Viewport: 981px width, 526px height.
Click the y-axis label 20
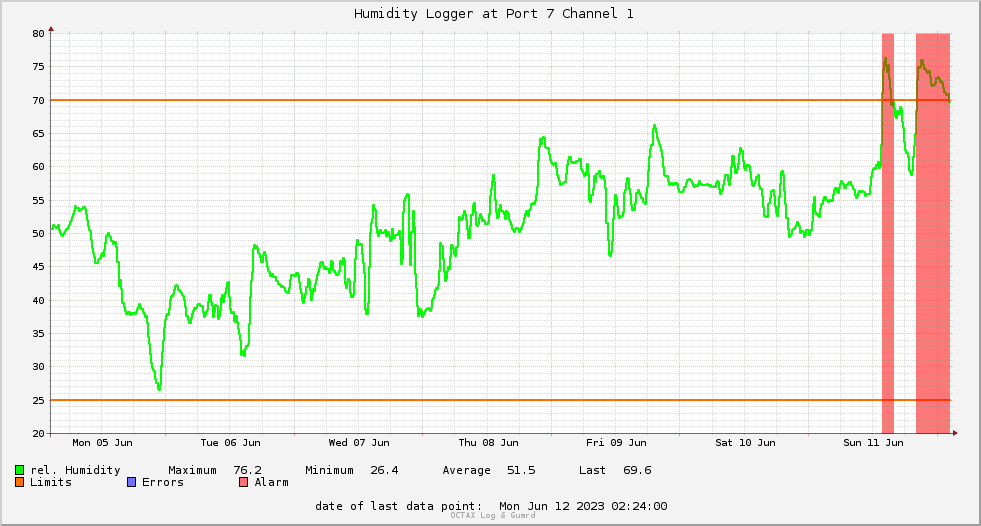(x=39, y=433)
